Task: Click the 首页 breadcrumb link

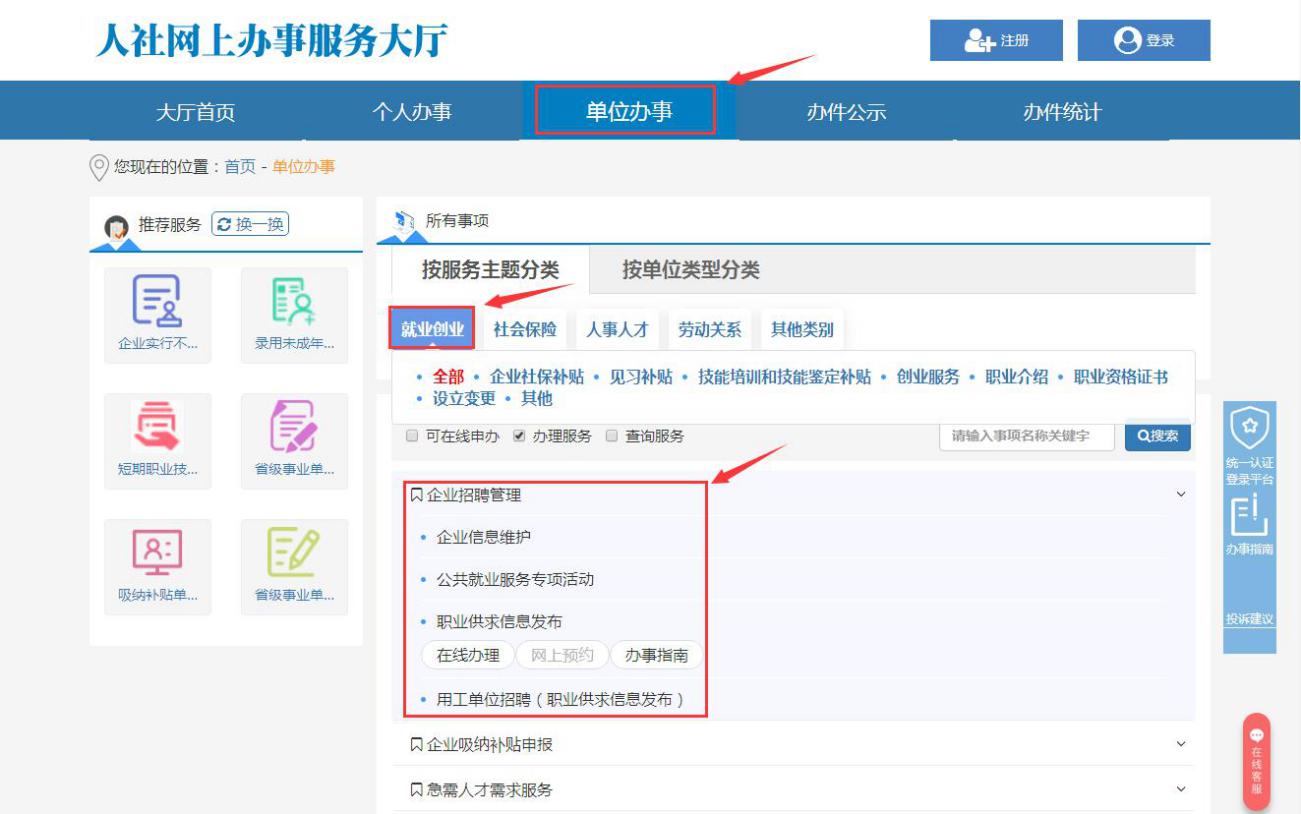Action: point(240,167)
